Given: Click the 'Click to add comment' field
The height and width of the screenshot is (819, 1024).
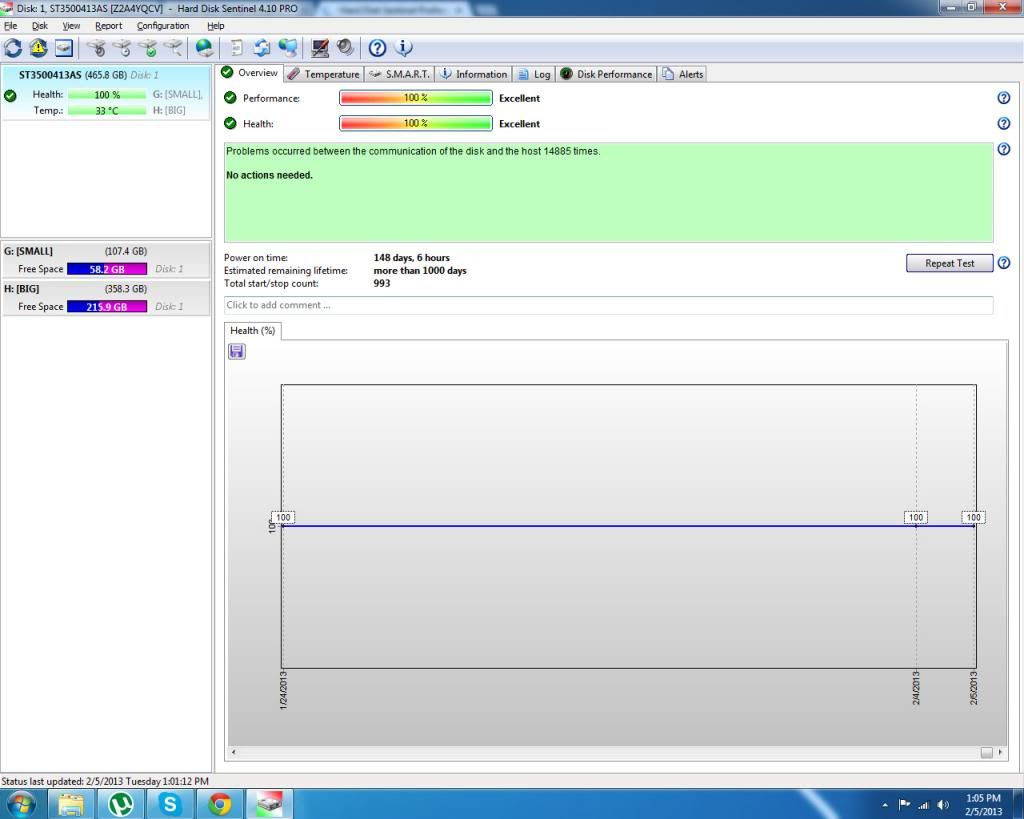Looking at the screenshot, I should (608, 305).
